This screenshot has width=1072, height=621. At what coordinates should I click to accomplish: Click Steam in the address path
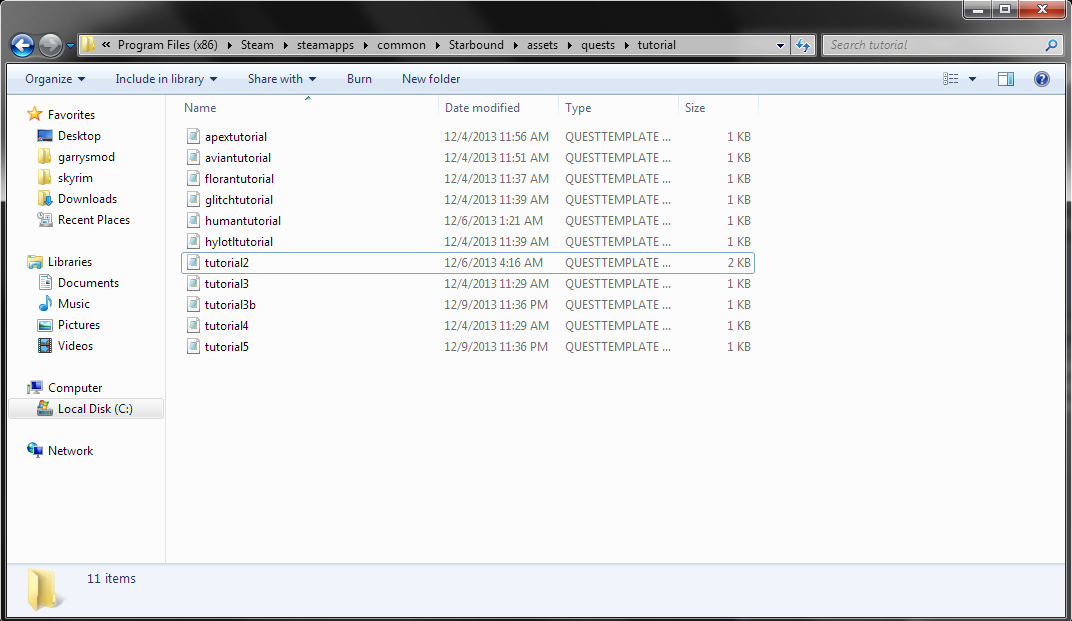pyautogui.click(x=257, y=45)
